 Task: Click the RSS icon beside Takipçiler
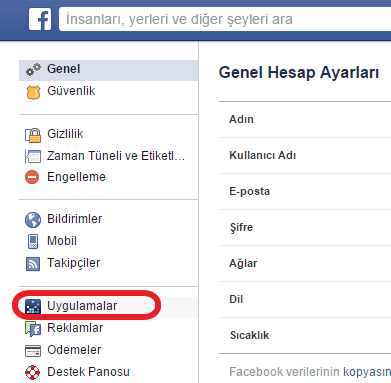tap(33, 264)
